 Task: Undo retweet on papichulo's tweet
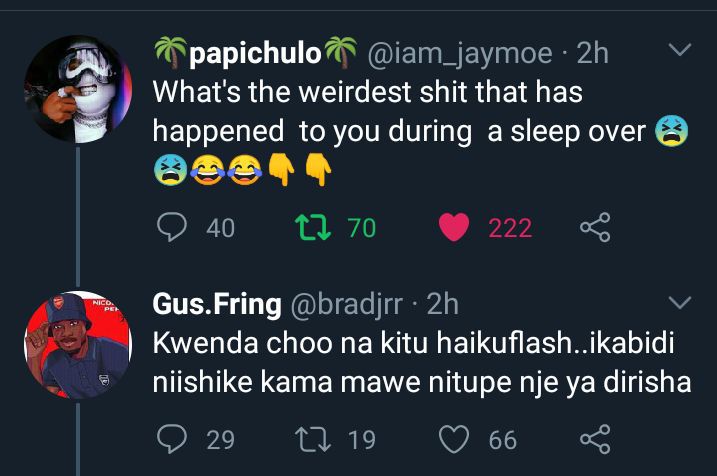click(313, 227)
